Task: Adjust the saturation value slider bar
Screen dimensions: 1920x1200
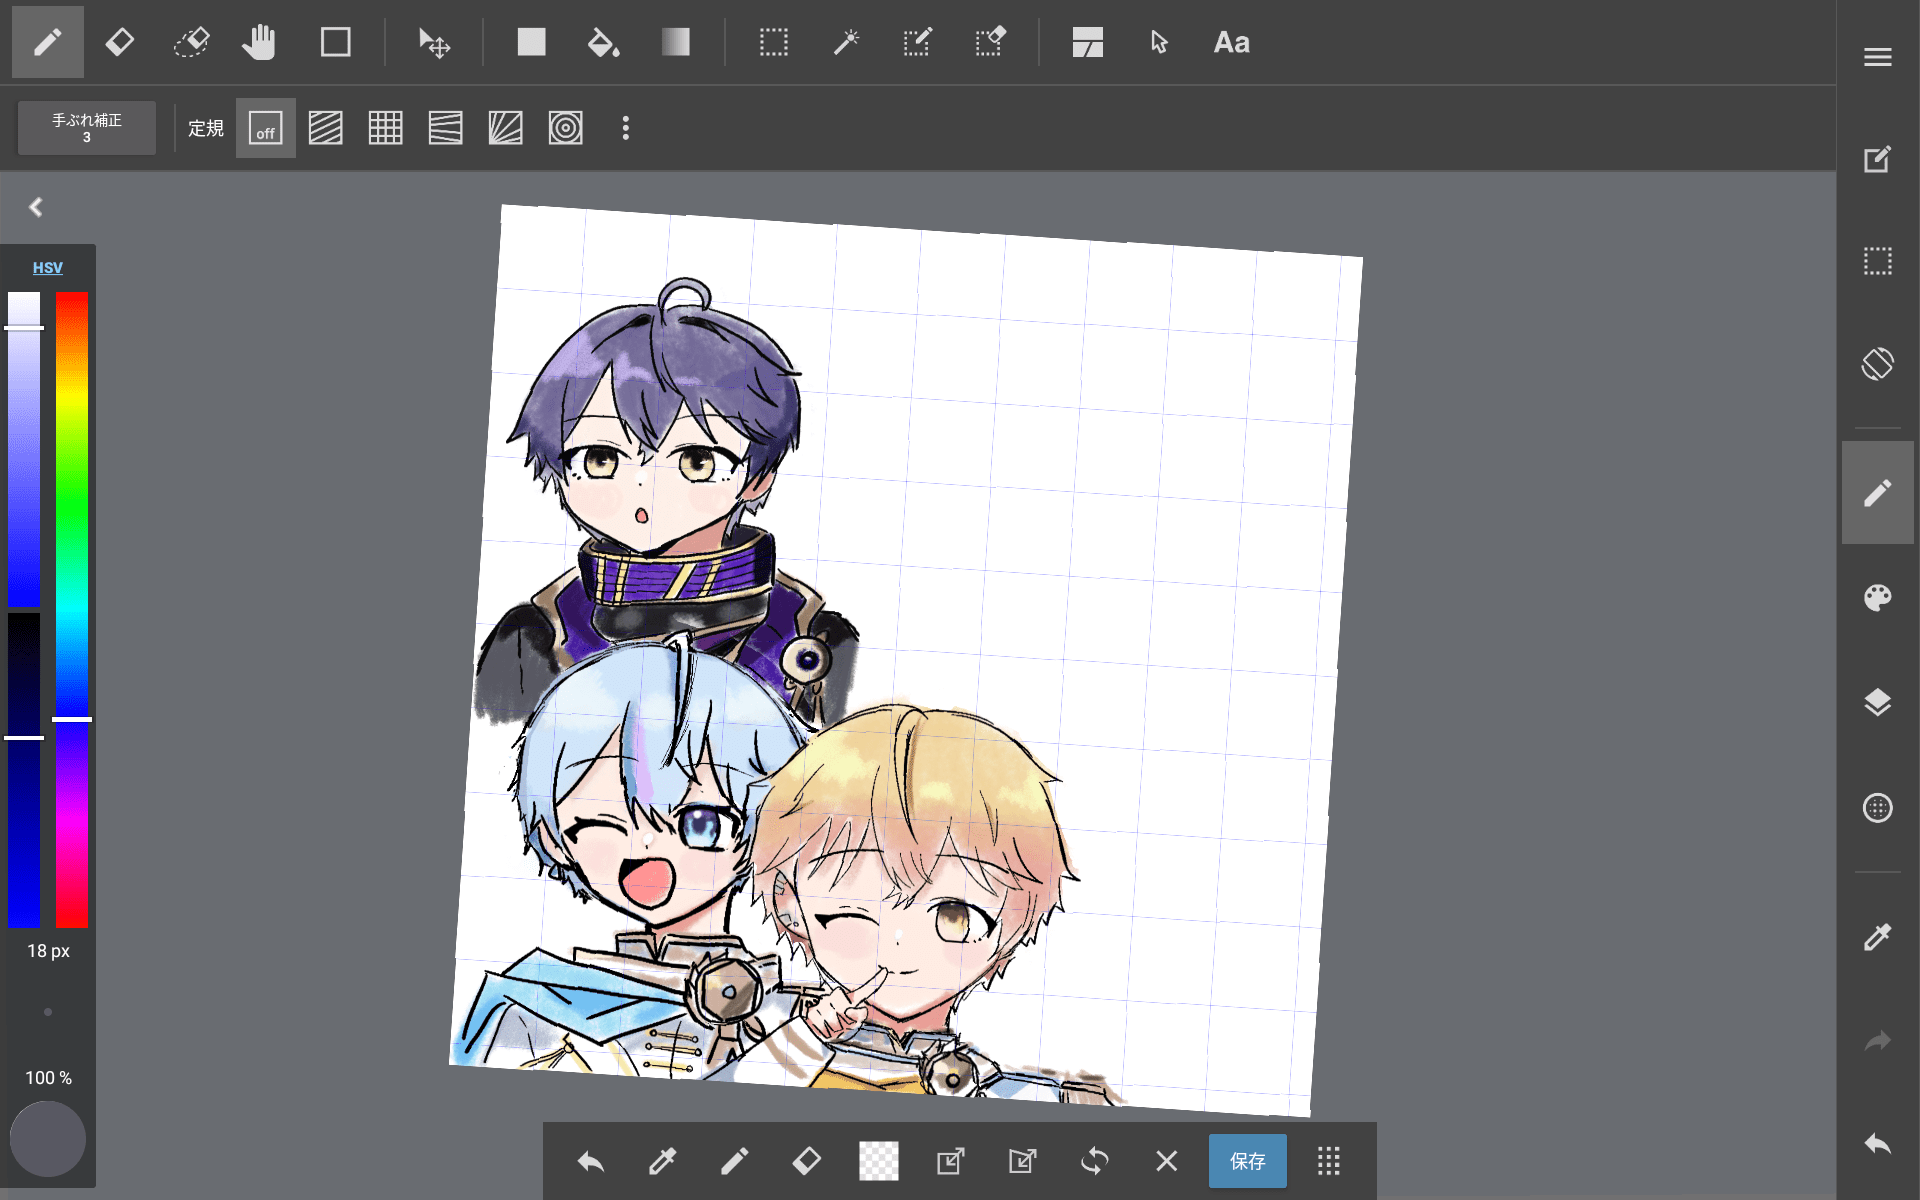Action: pos(24,450)
